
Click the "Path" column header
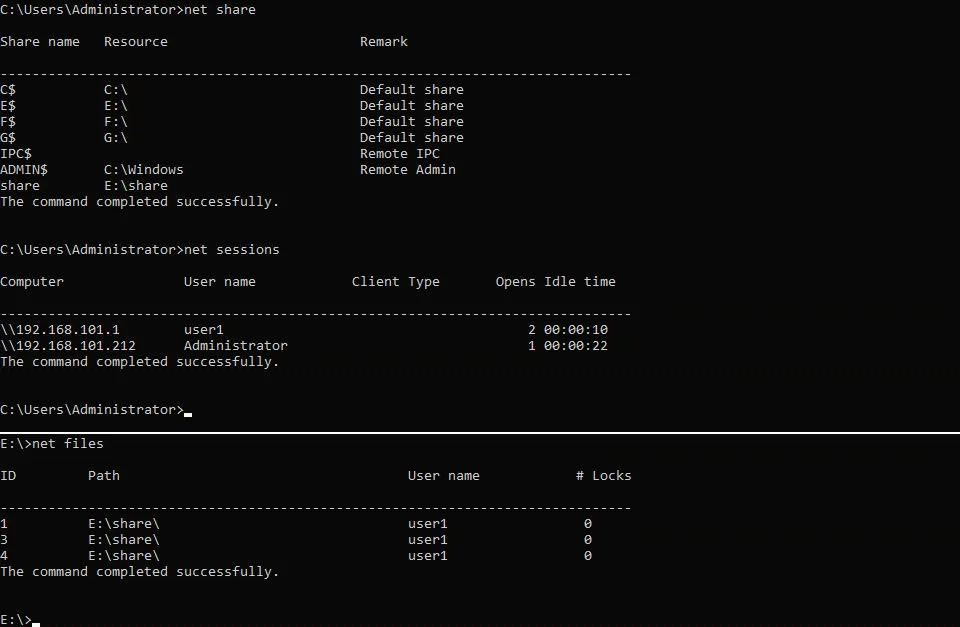(103, 476)
